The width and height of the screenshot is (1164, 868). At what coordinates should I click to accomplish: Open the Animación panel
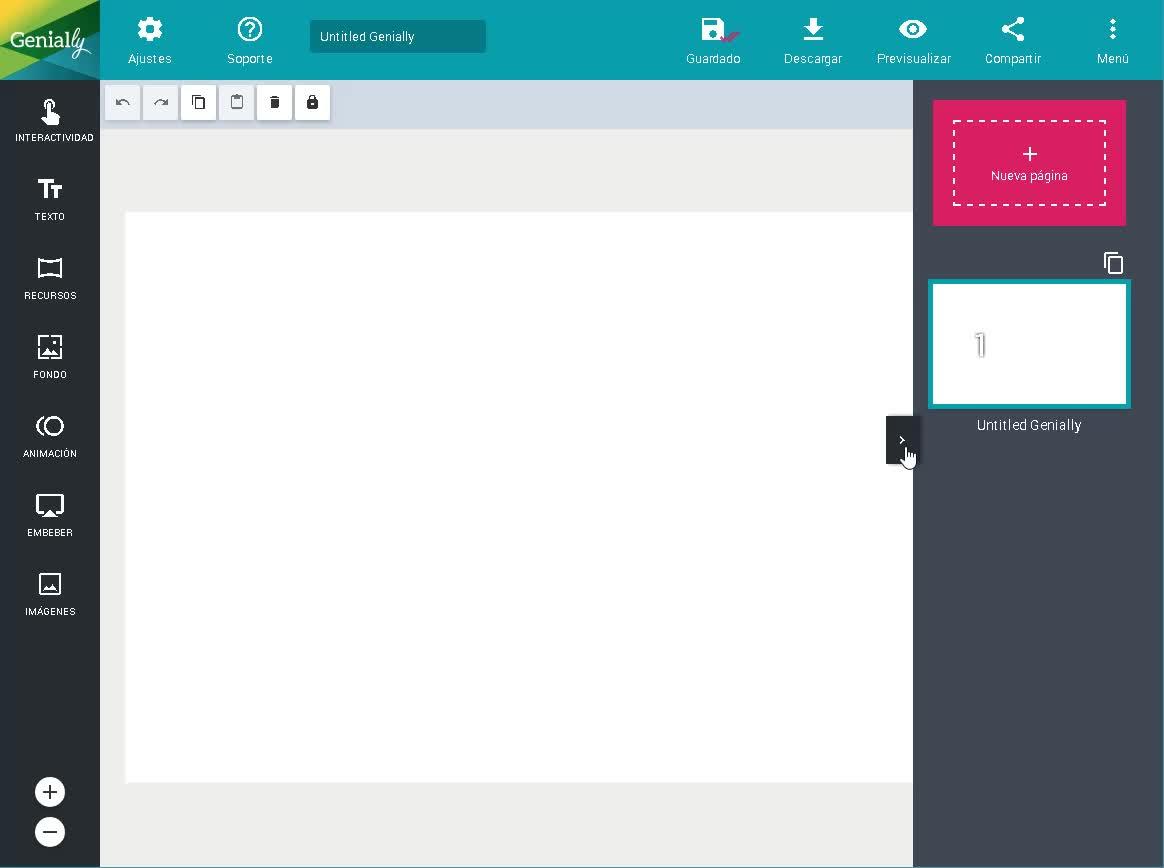[x=50, y=437]
